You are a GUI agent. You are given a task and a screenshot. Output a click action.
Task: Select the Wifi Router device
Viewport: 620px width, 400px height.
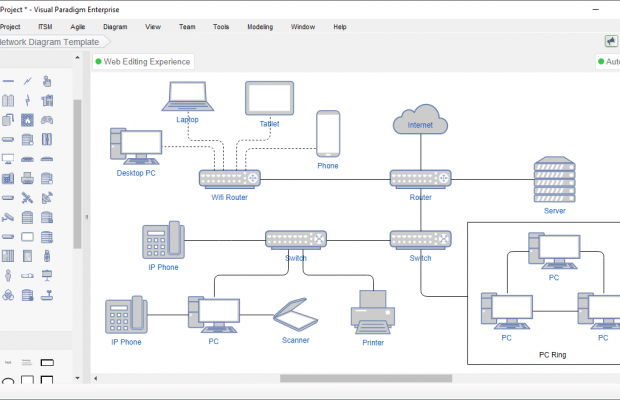pos(229,179)
